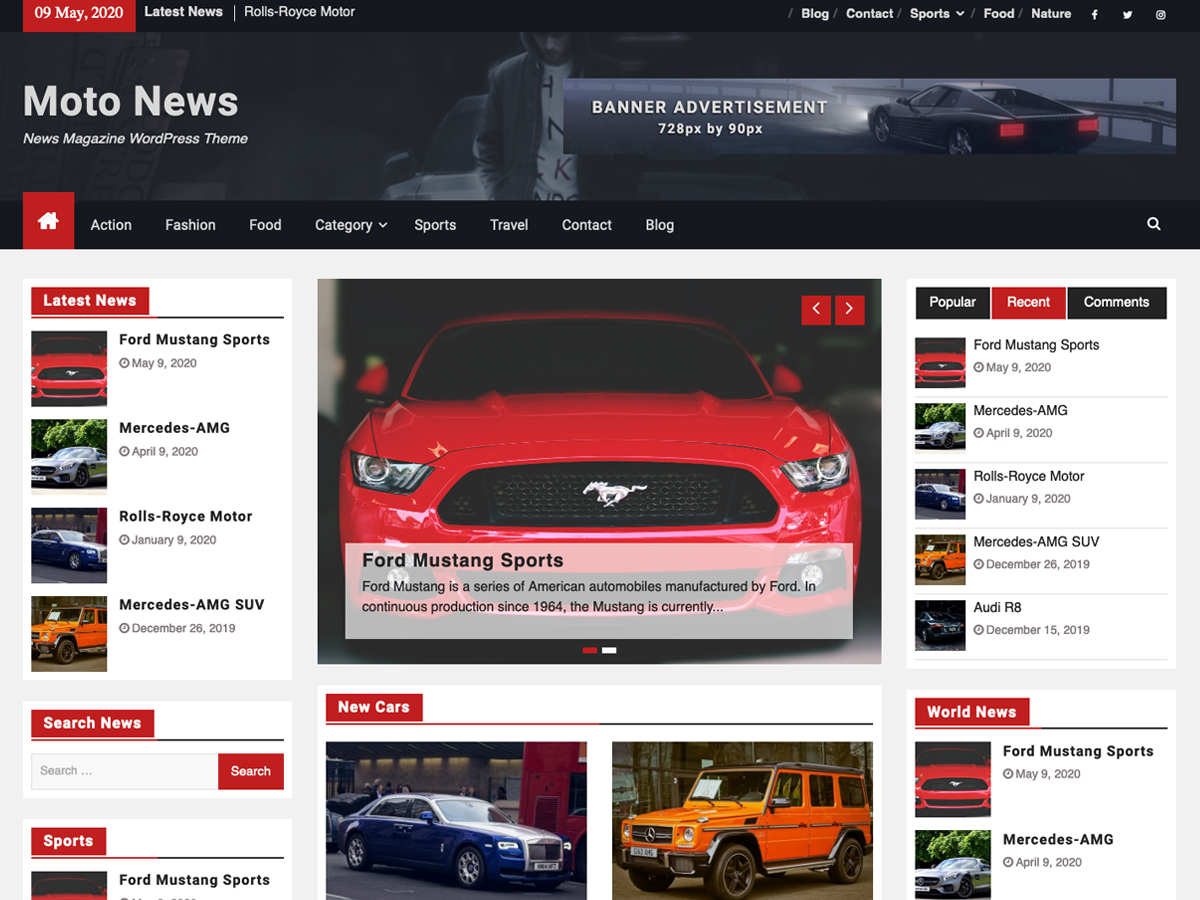Switch to the Popular tab

[953, 302]
